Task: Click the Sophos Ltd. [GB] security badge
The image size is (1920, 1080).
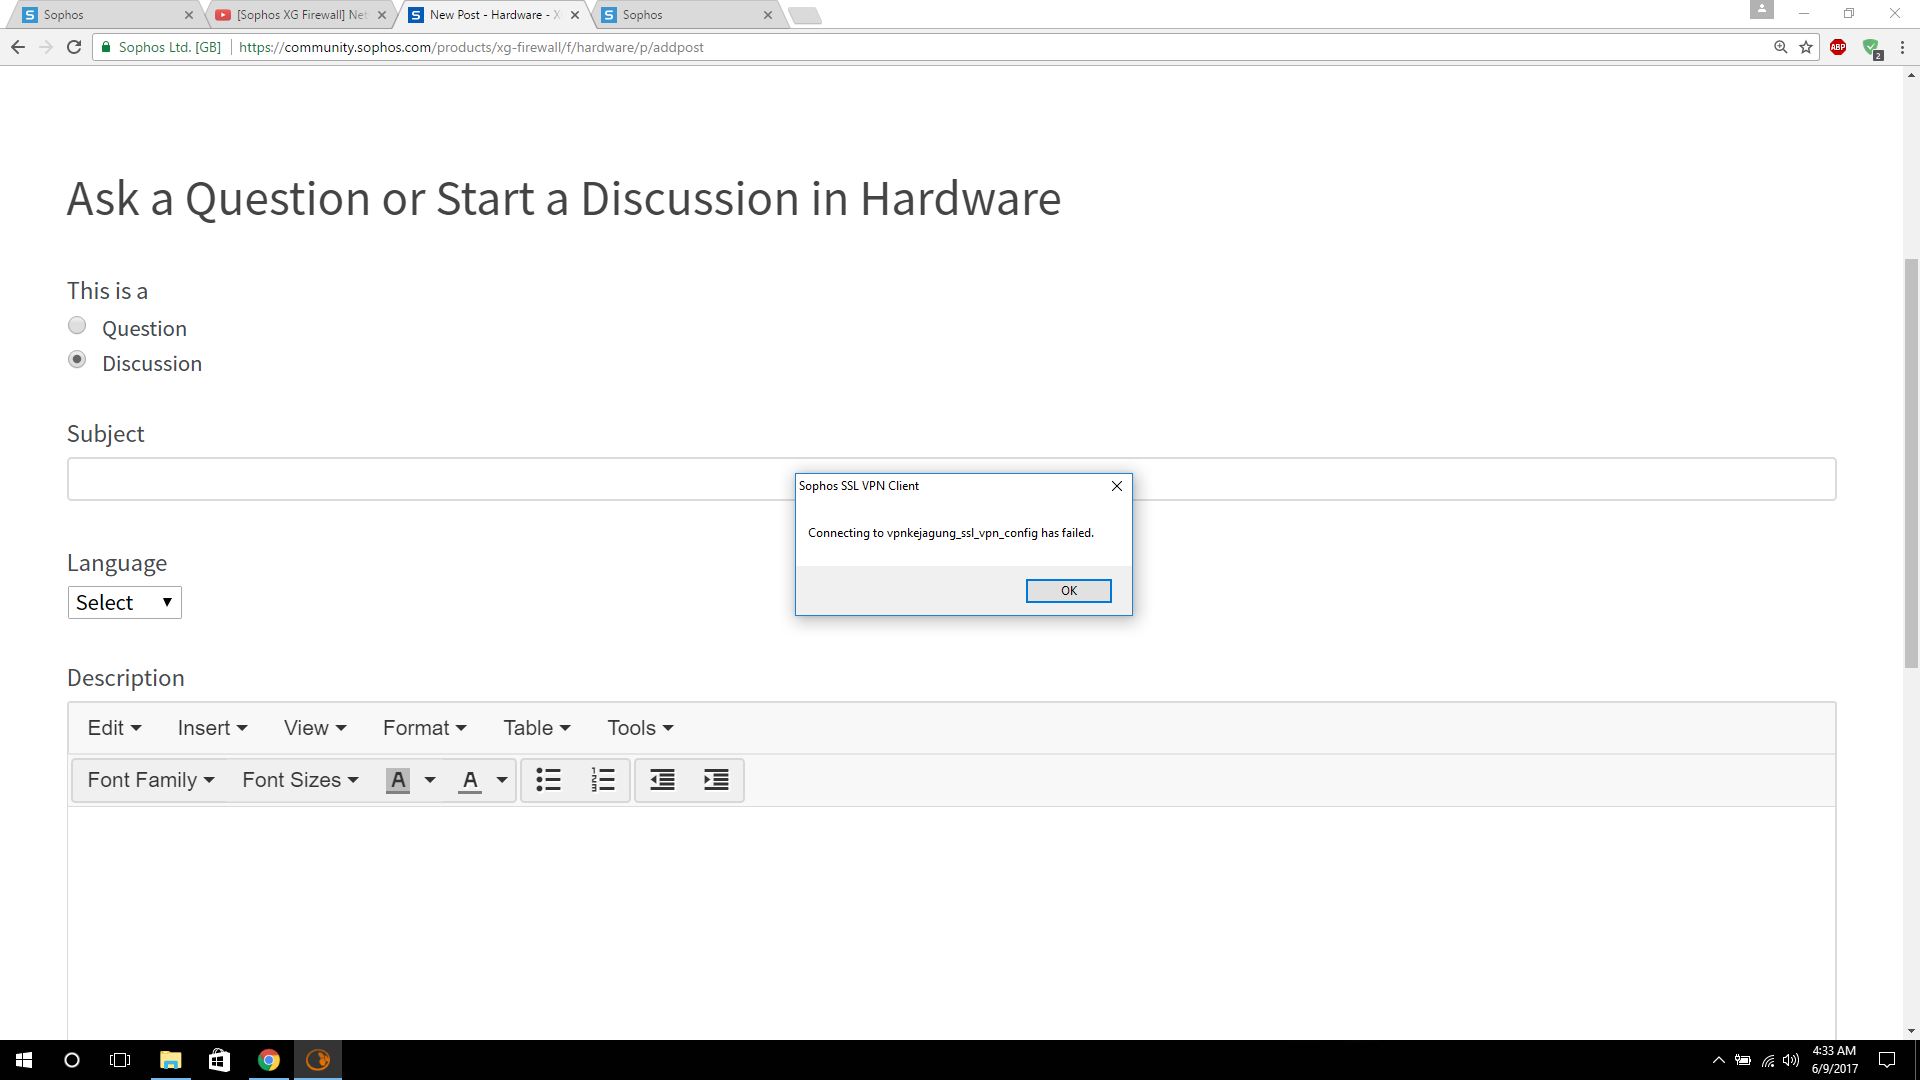Action: coord(161,47)
